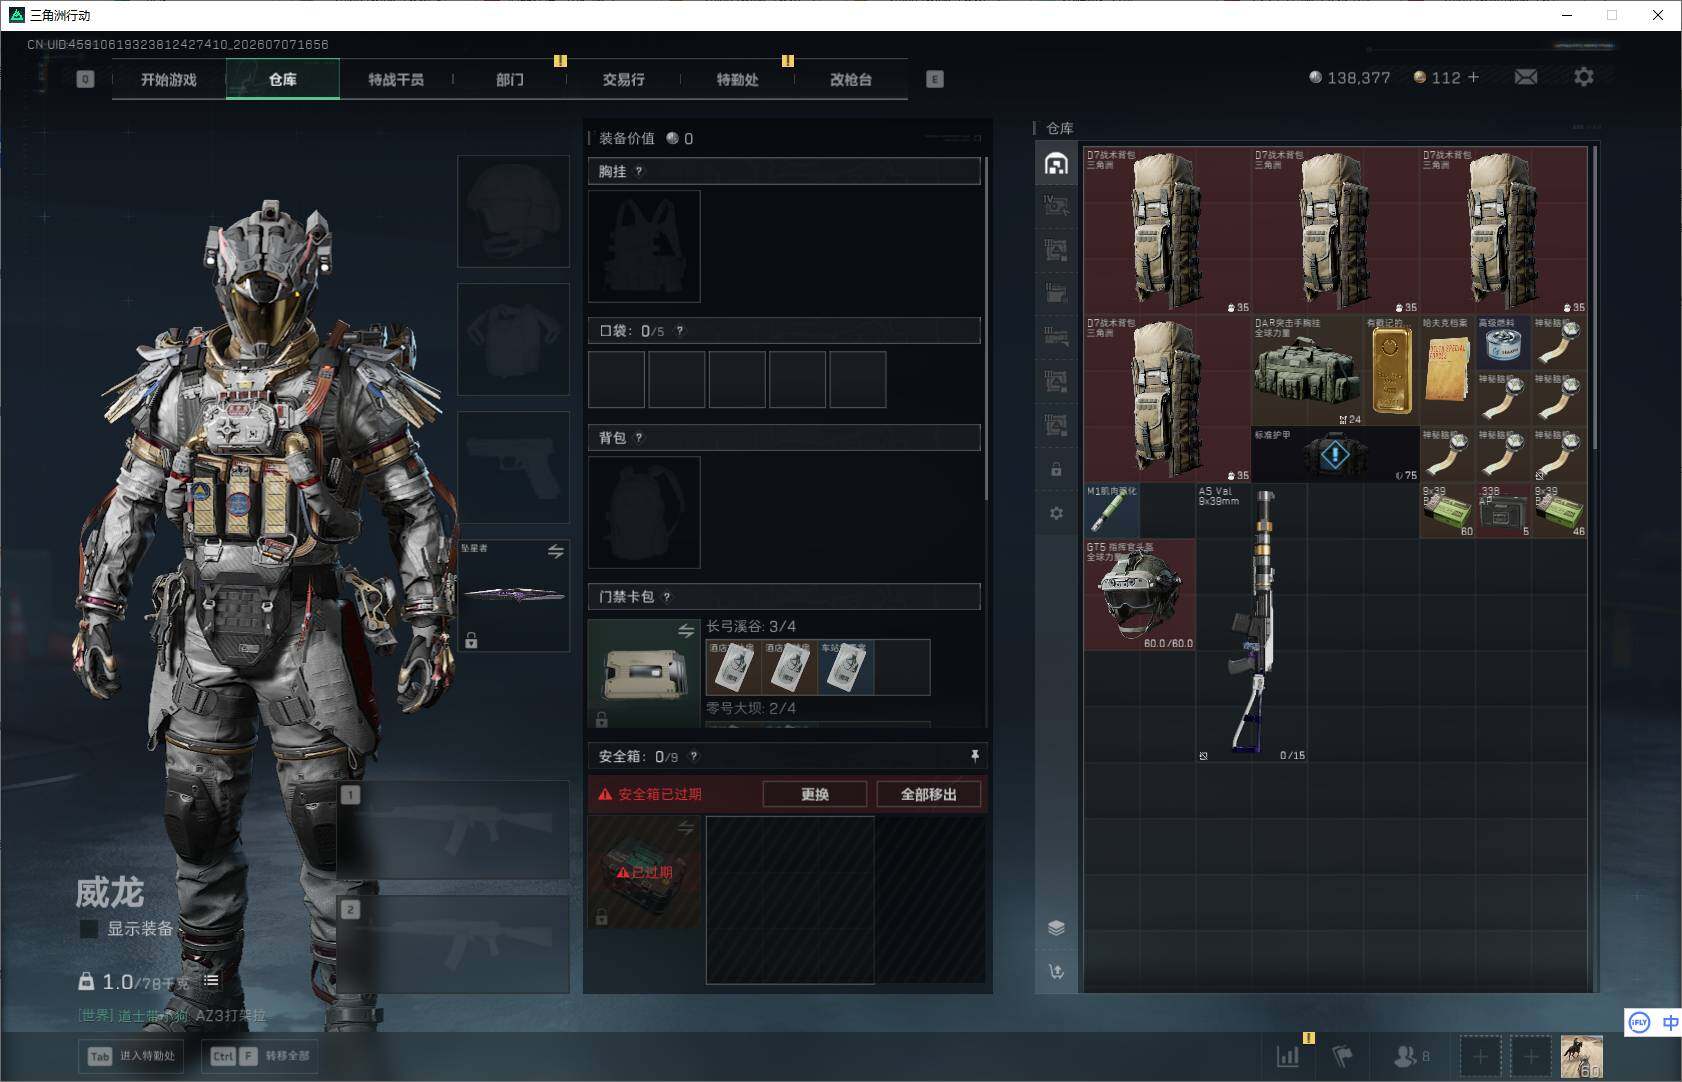This screenshot has width=1682, height=1082.
Task: Show help for 安全箱 question mark
Action: click(x=694, y=756)
